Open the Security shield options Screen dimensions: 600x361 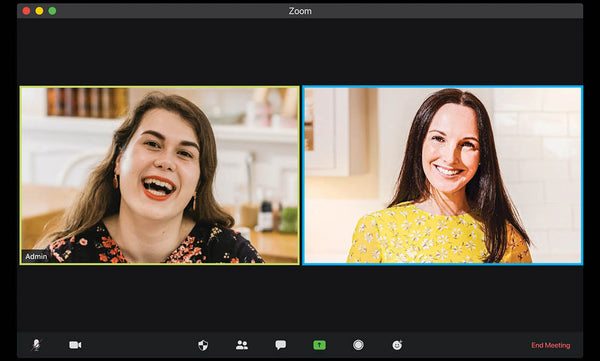pos(203,345)
